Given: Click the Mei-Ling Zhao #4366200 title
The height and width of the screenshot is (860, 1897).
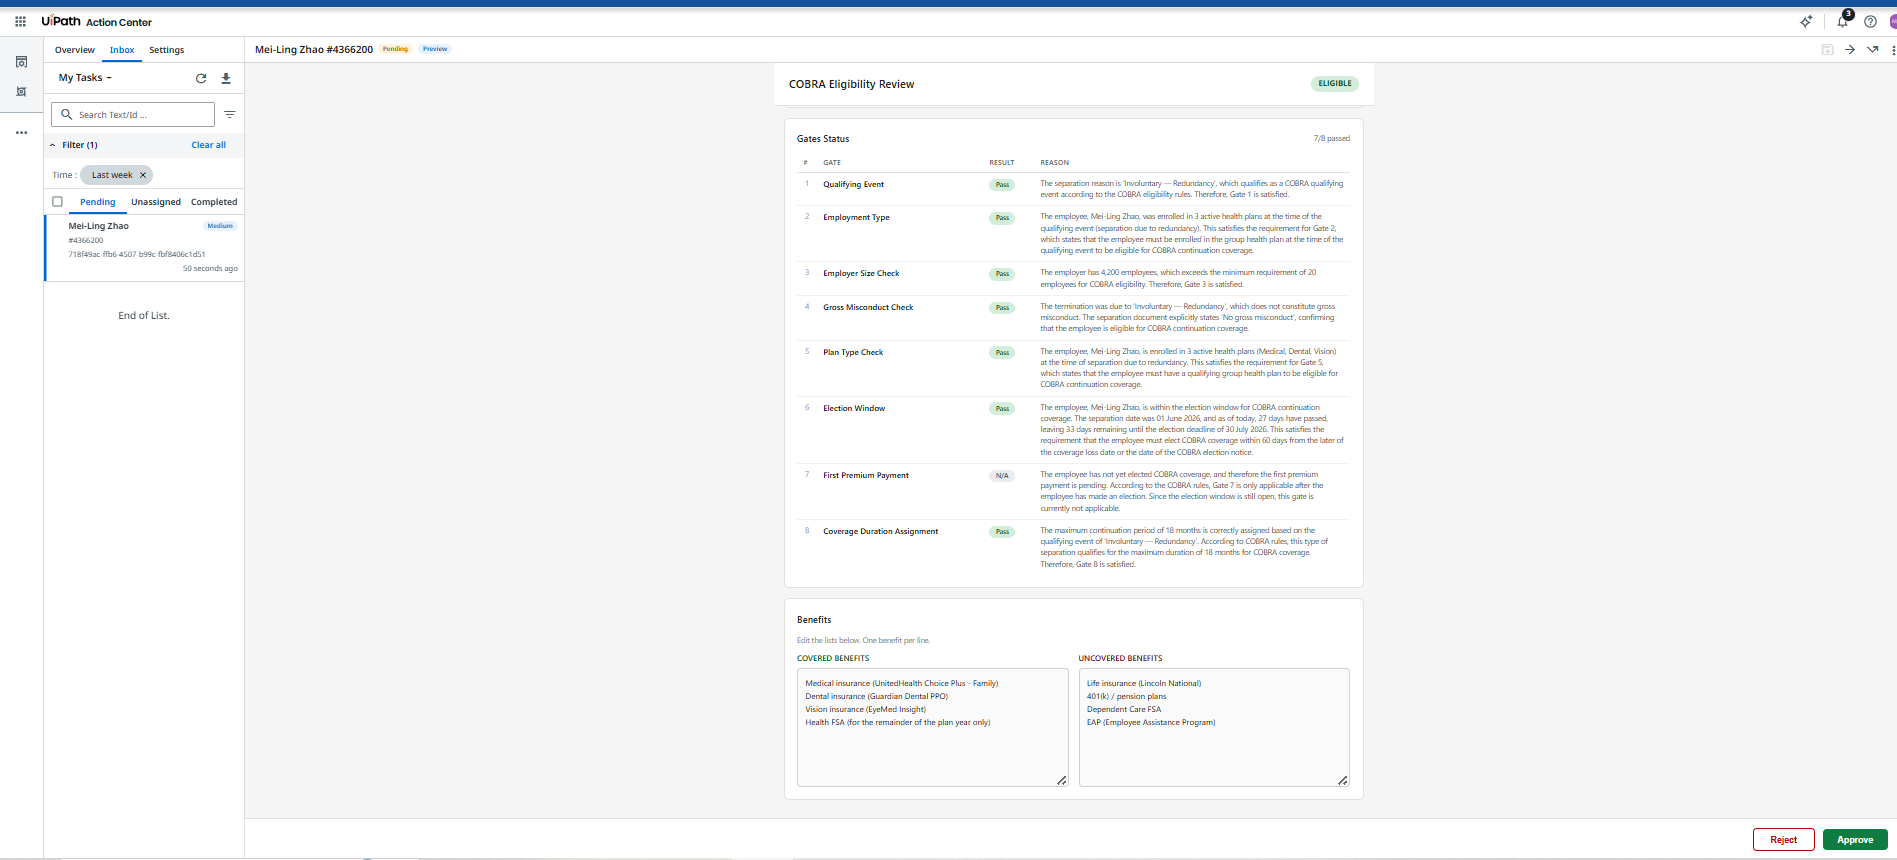Looking at the screenshot, I should pos(314,49).
